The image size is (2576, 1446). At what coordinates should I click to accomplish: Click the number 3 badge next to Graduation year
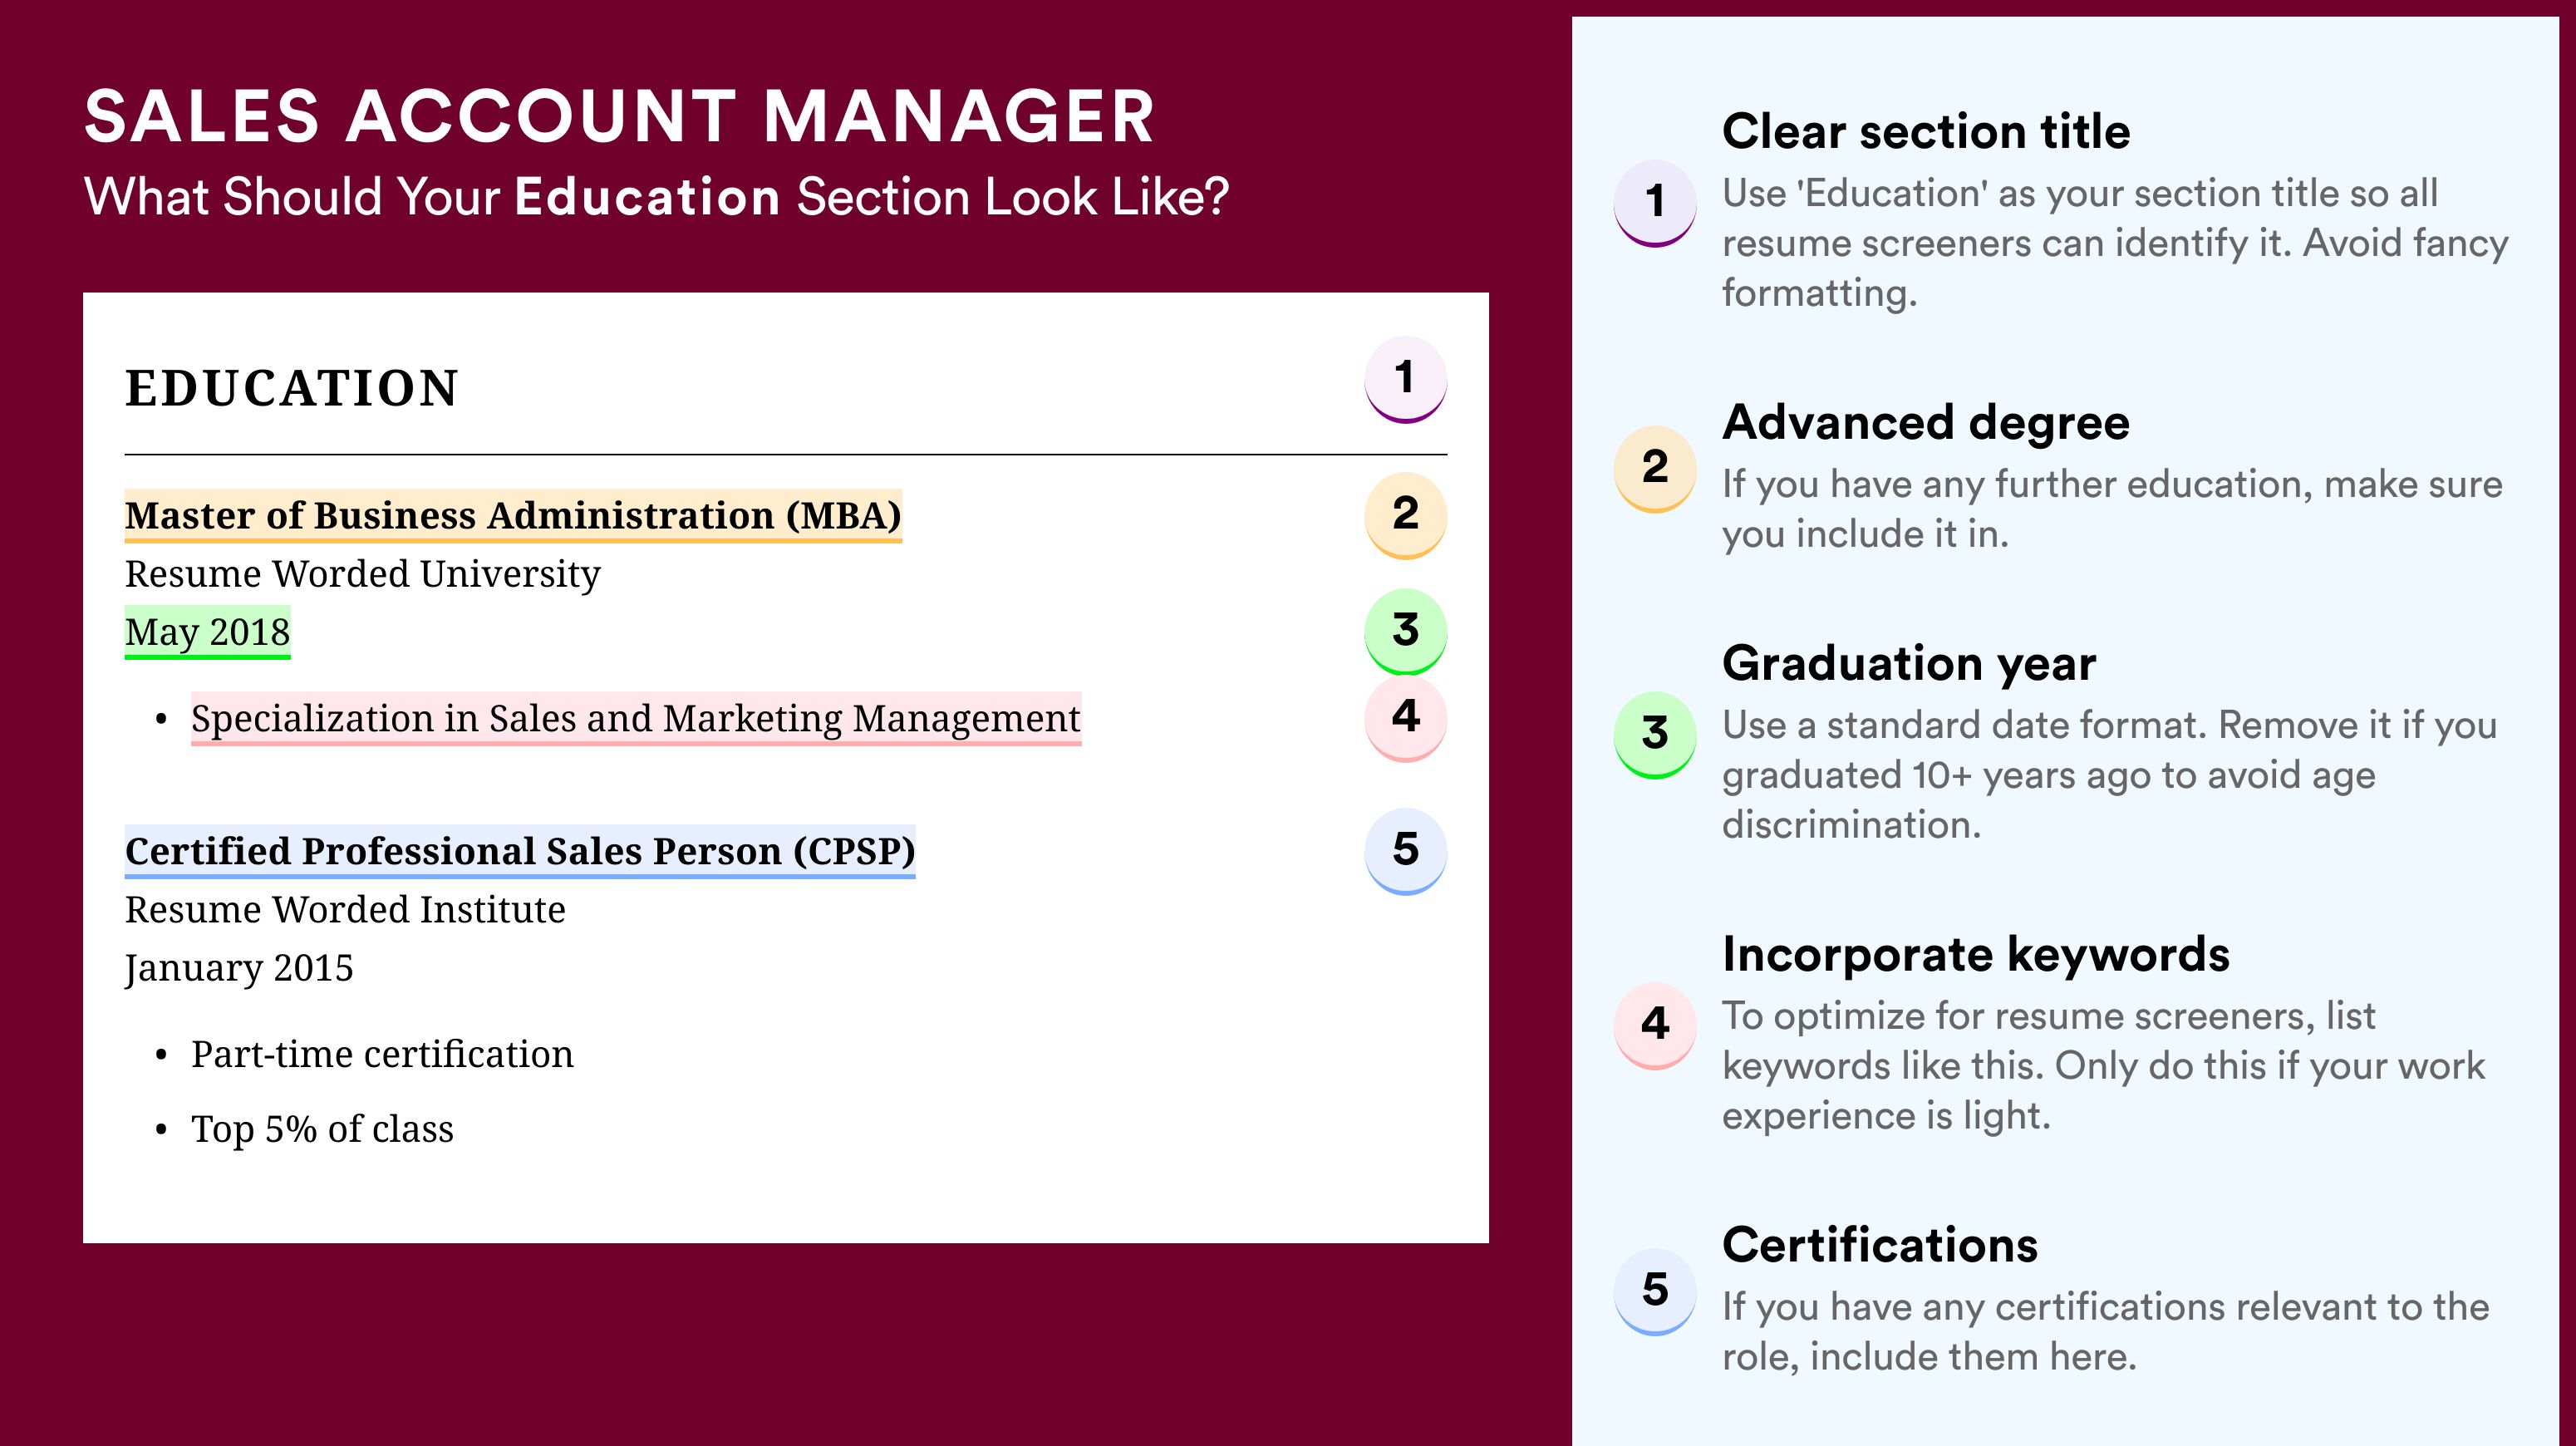(x=1654, y=735)
